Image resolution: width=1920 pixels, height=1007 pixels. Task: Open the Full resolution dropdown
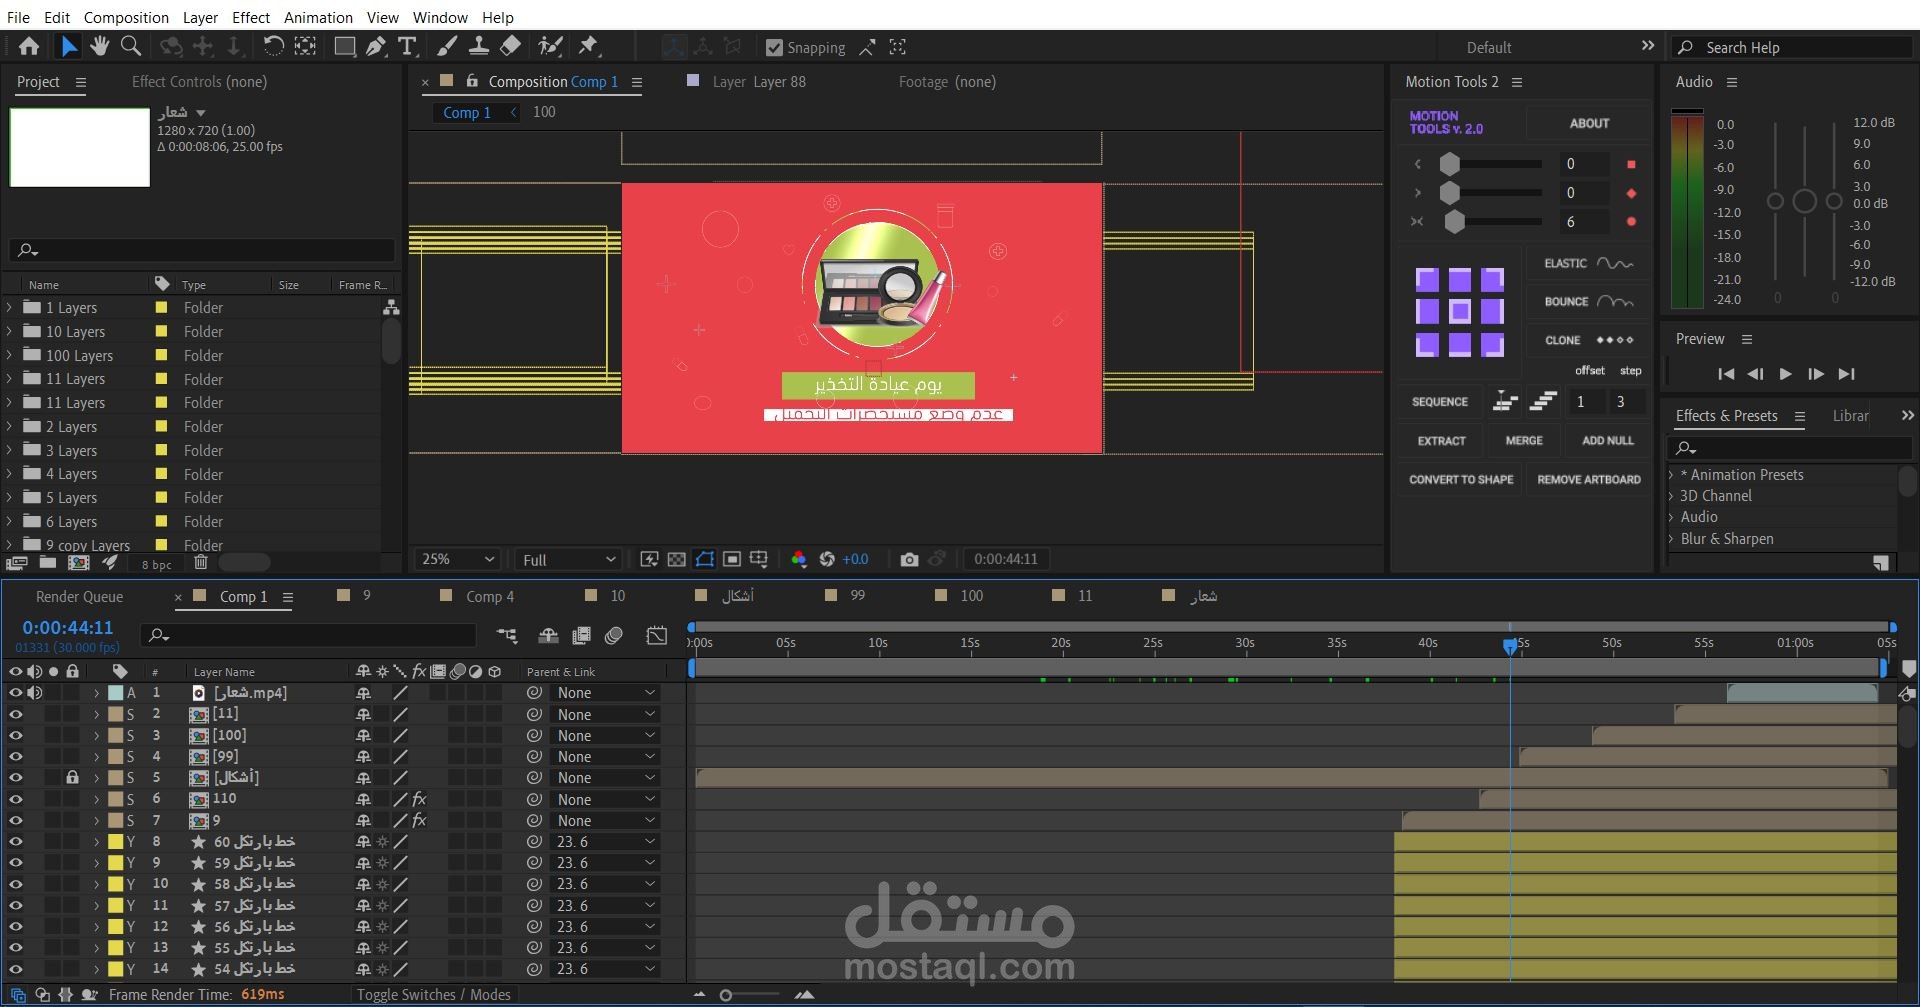click(568, 559)
